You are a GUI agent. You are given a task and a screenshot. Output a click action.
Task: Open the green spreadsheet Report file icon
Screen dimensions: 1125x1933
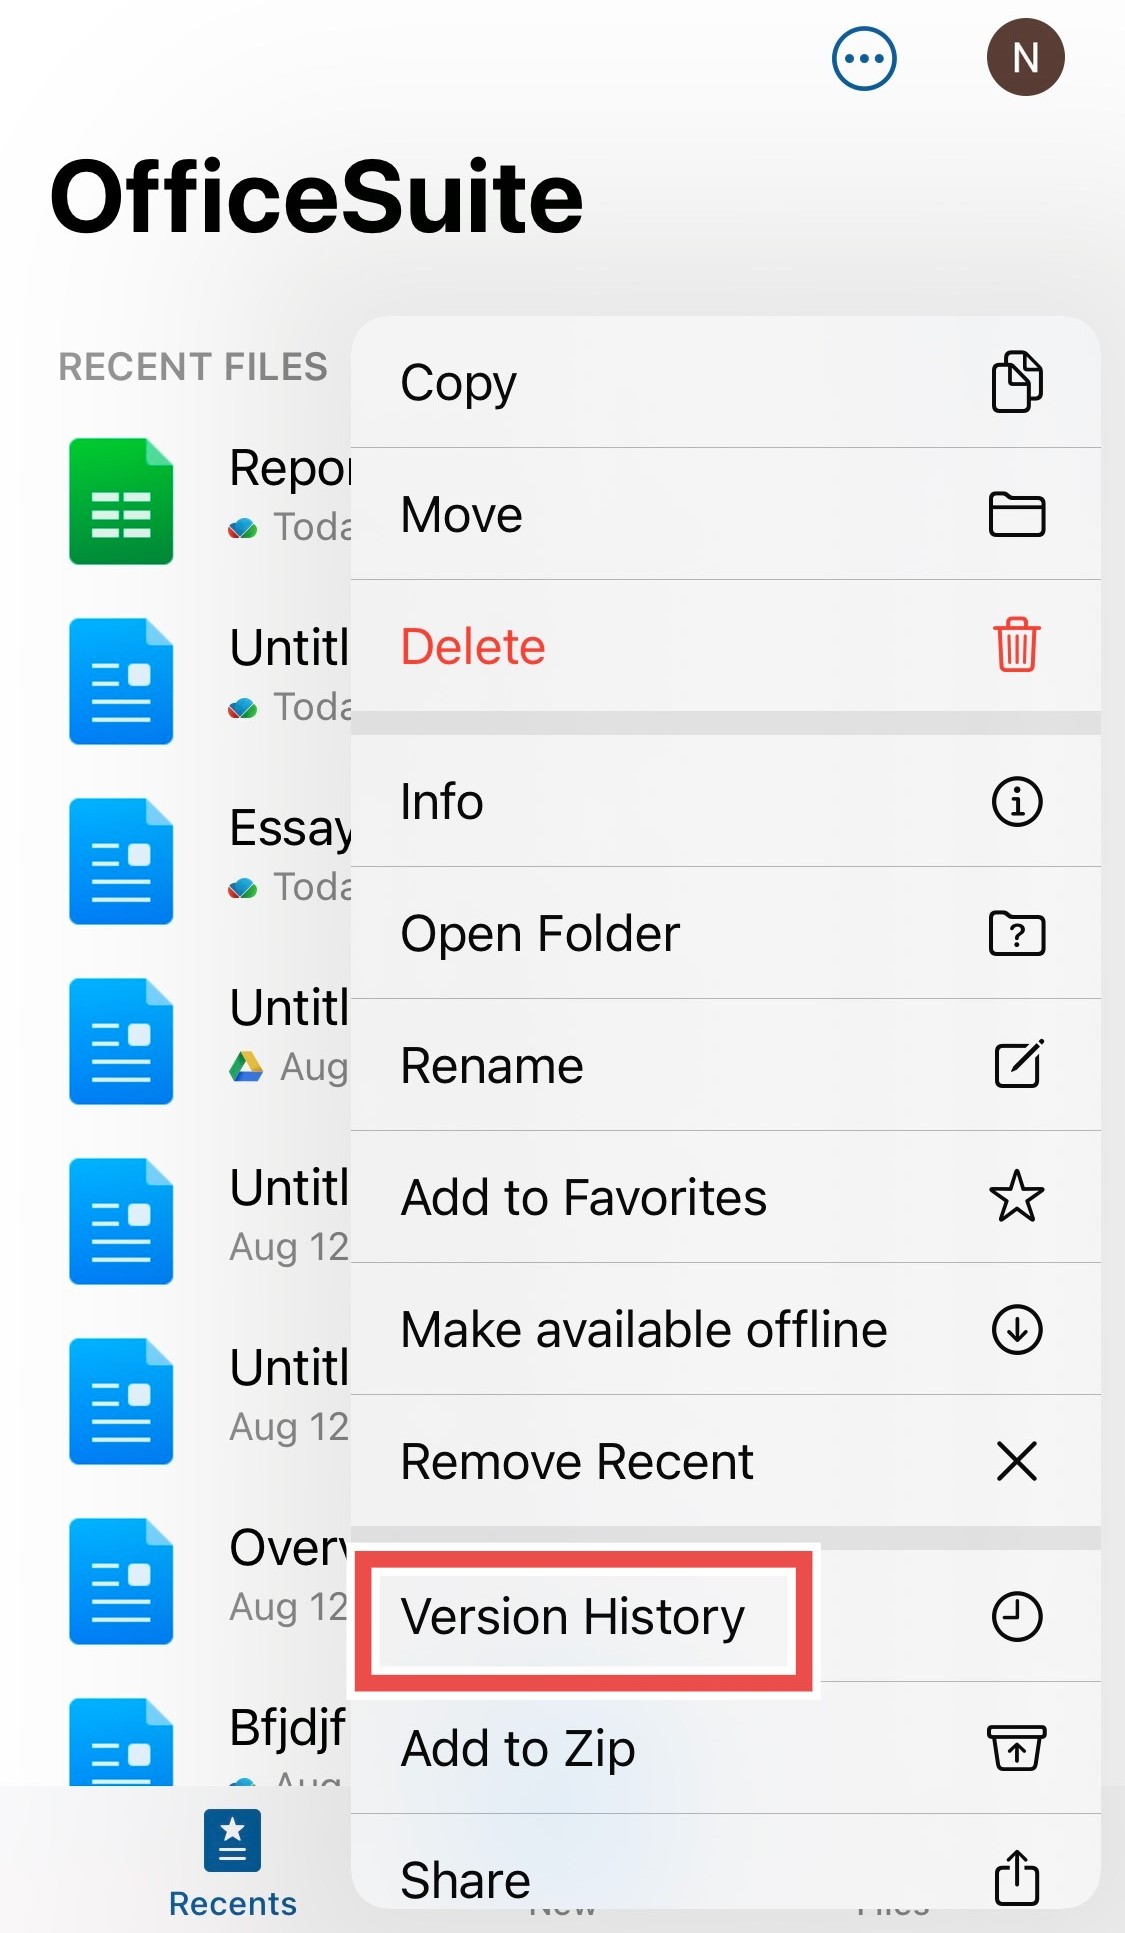click(x=121, y=501)
